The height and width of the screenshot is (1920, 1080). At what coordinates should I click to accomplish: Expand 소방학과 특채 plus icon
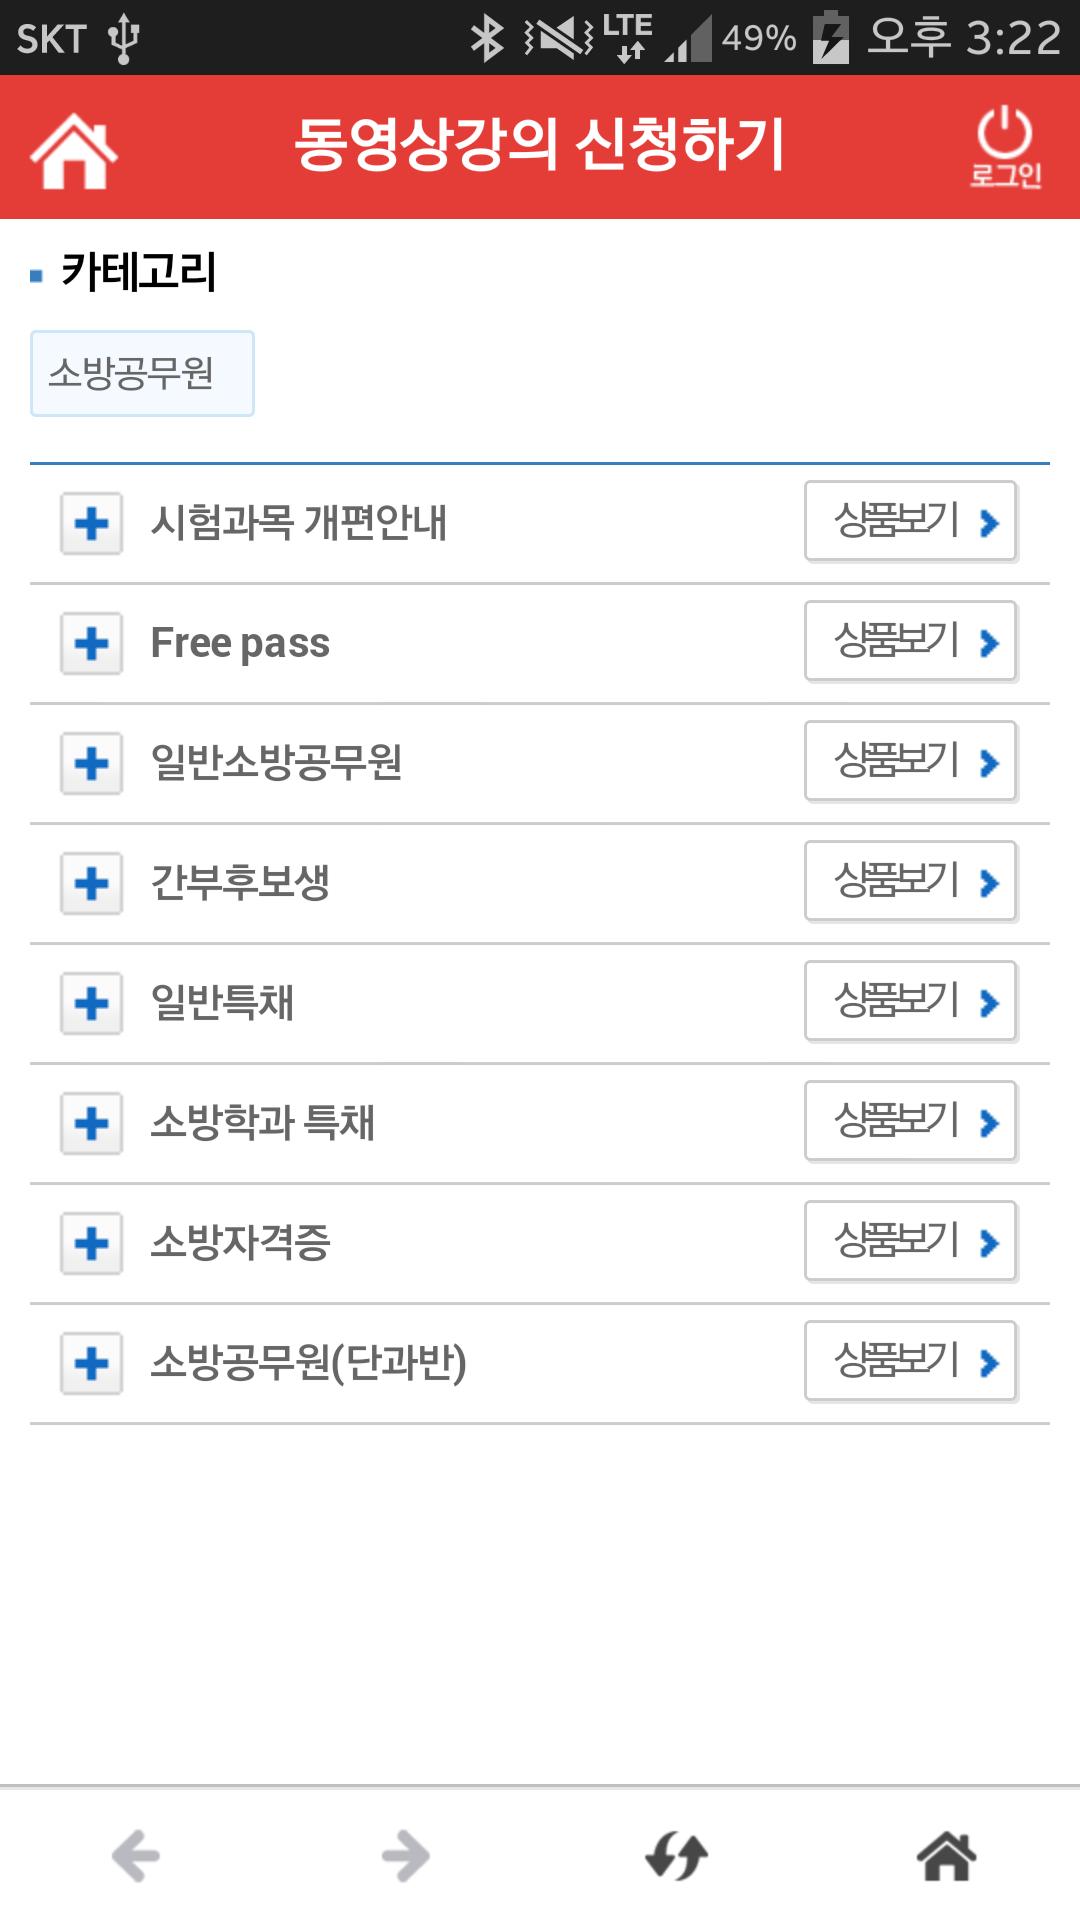tap(92, 1123)
